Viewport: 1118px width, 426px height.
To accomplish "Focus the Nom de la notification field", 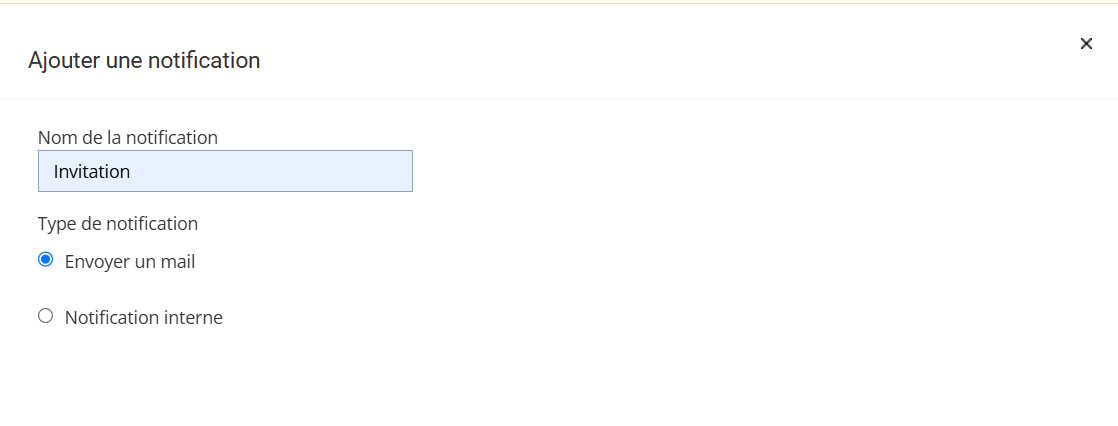I will [225, 171].
